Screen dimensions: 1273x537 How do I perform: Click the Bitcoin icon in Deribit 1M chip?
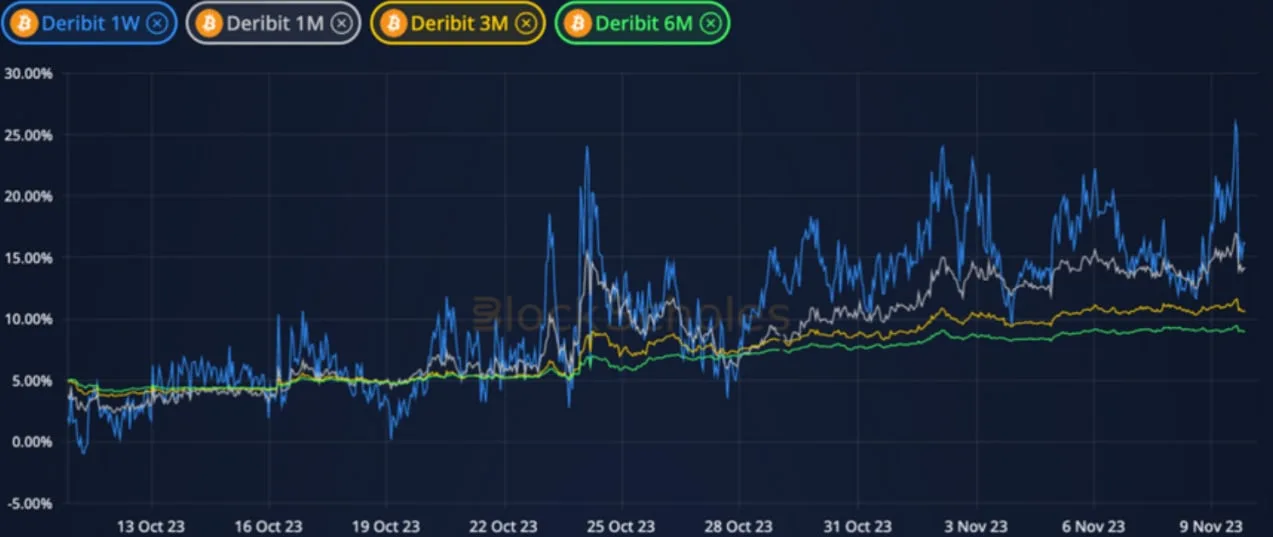(x=209, y=23)
